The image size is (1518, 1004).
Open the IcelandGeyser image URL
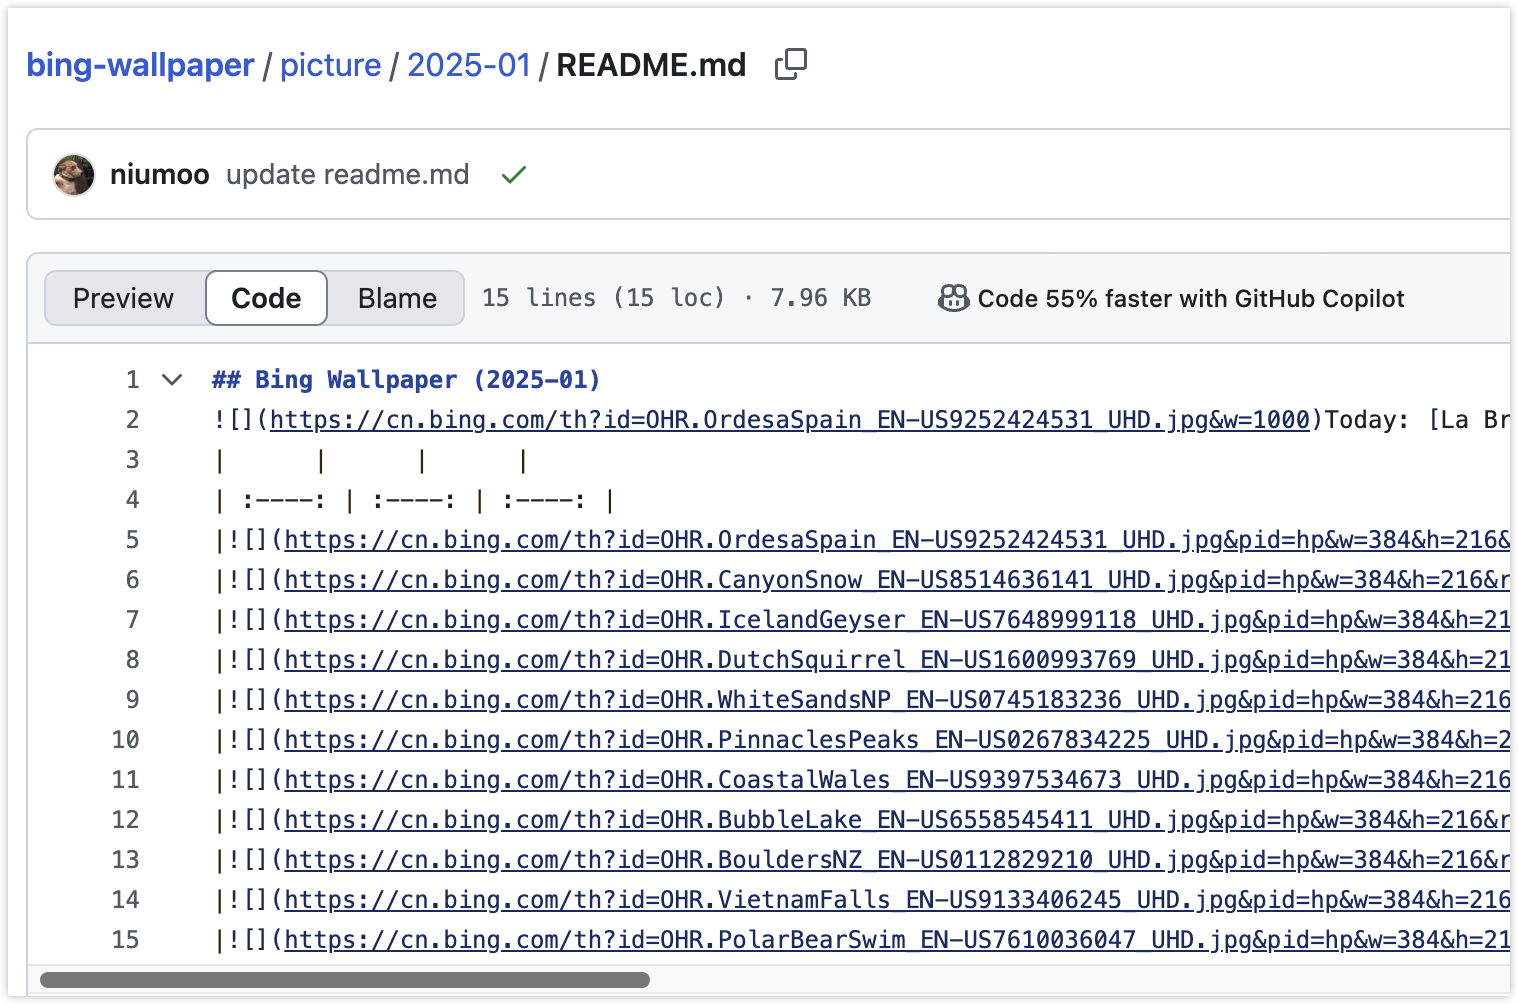point(897,620)
